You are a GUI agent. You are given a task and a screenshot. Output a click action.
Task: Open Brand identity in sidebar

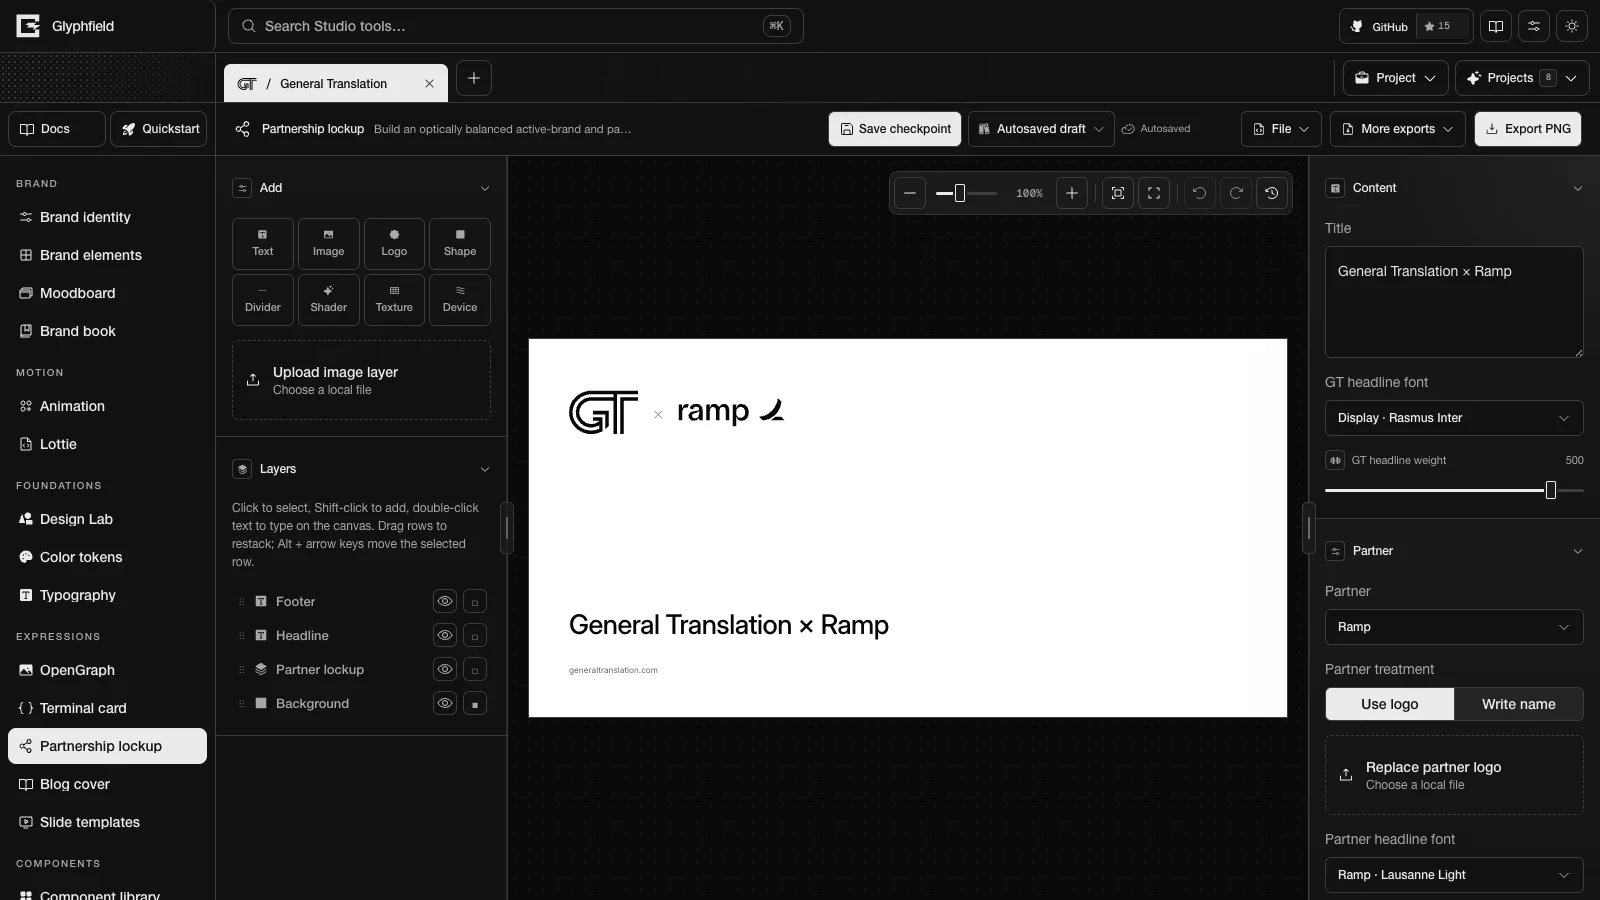click(108, 217)
